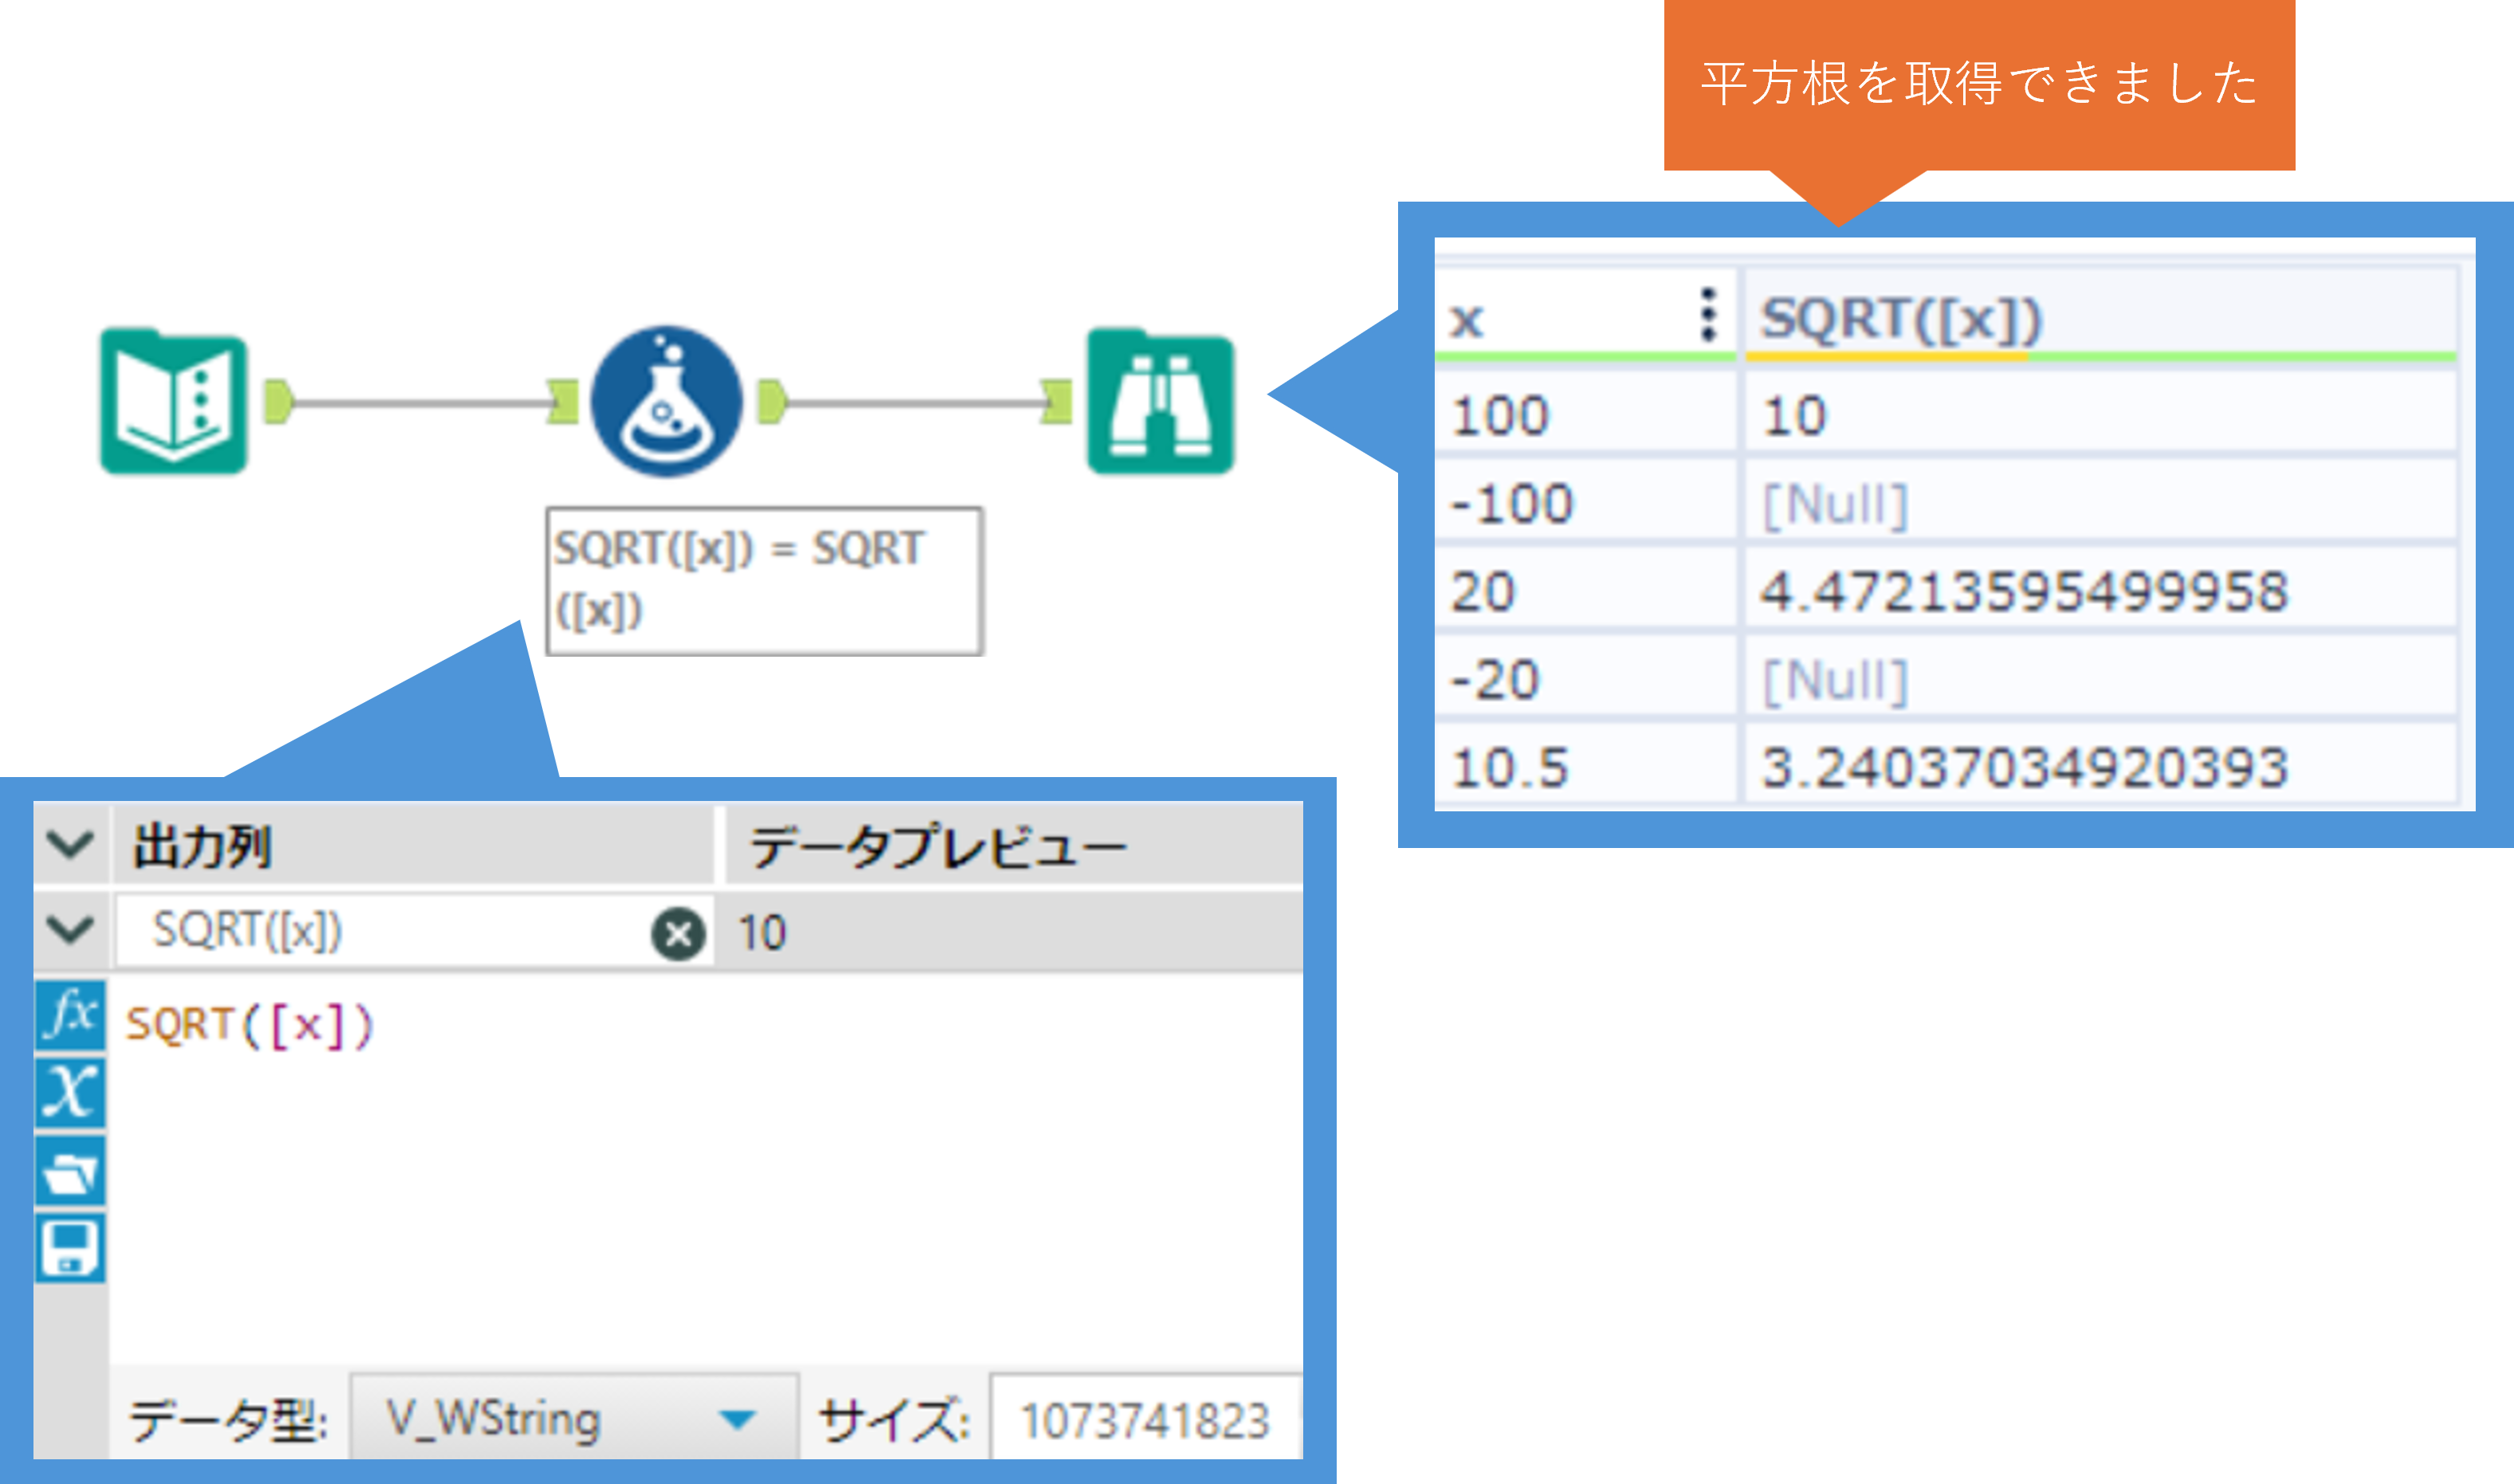This screenshot has height=1484, width=2514.
Task: Click the expression editor text SQRT([x])
Action: tap(250, 1025)
